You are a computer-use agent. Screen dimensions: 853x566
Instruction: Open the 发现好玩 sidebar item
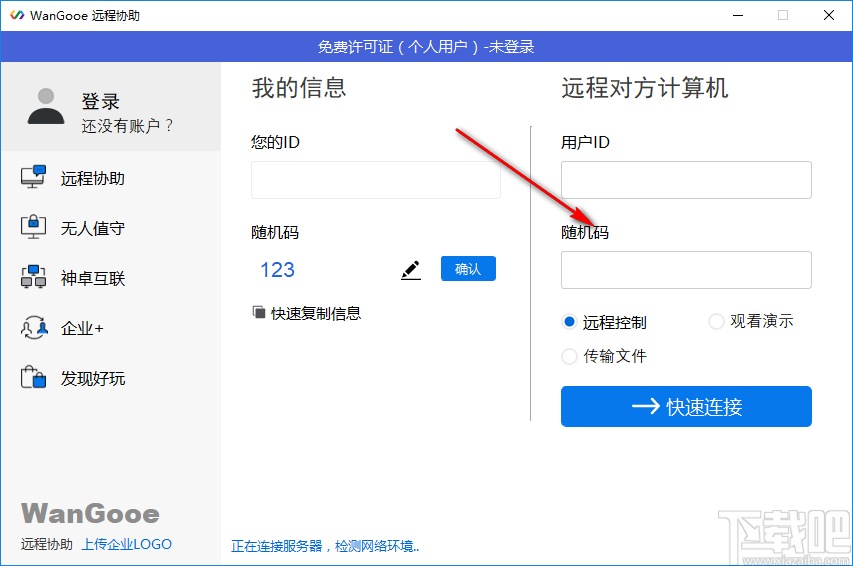tap(93, 379)
